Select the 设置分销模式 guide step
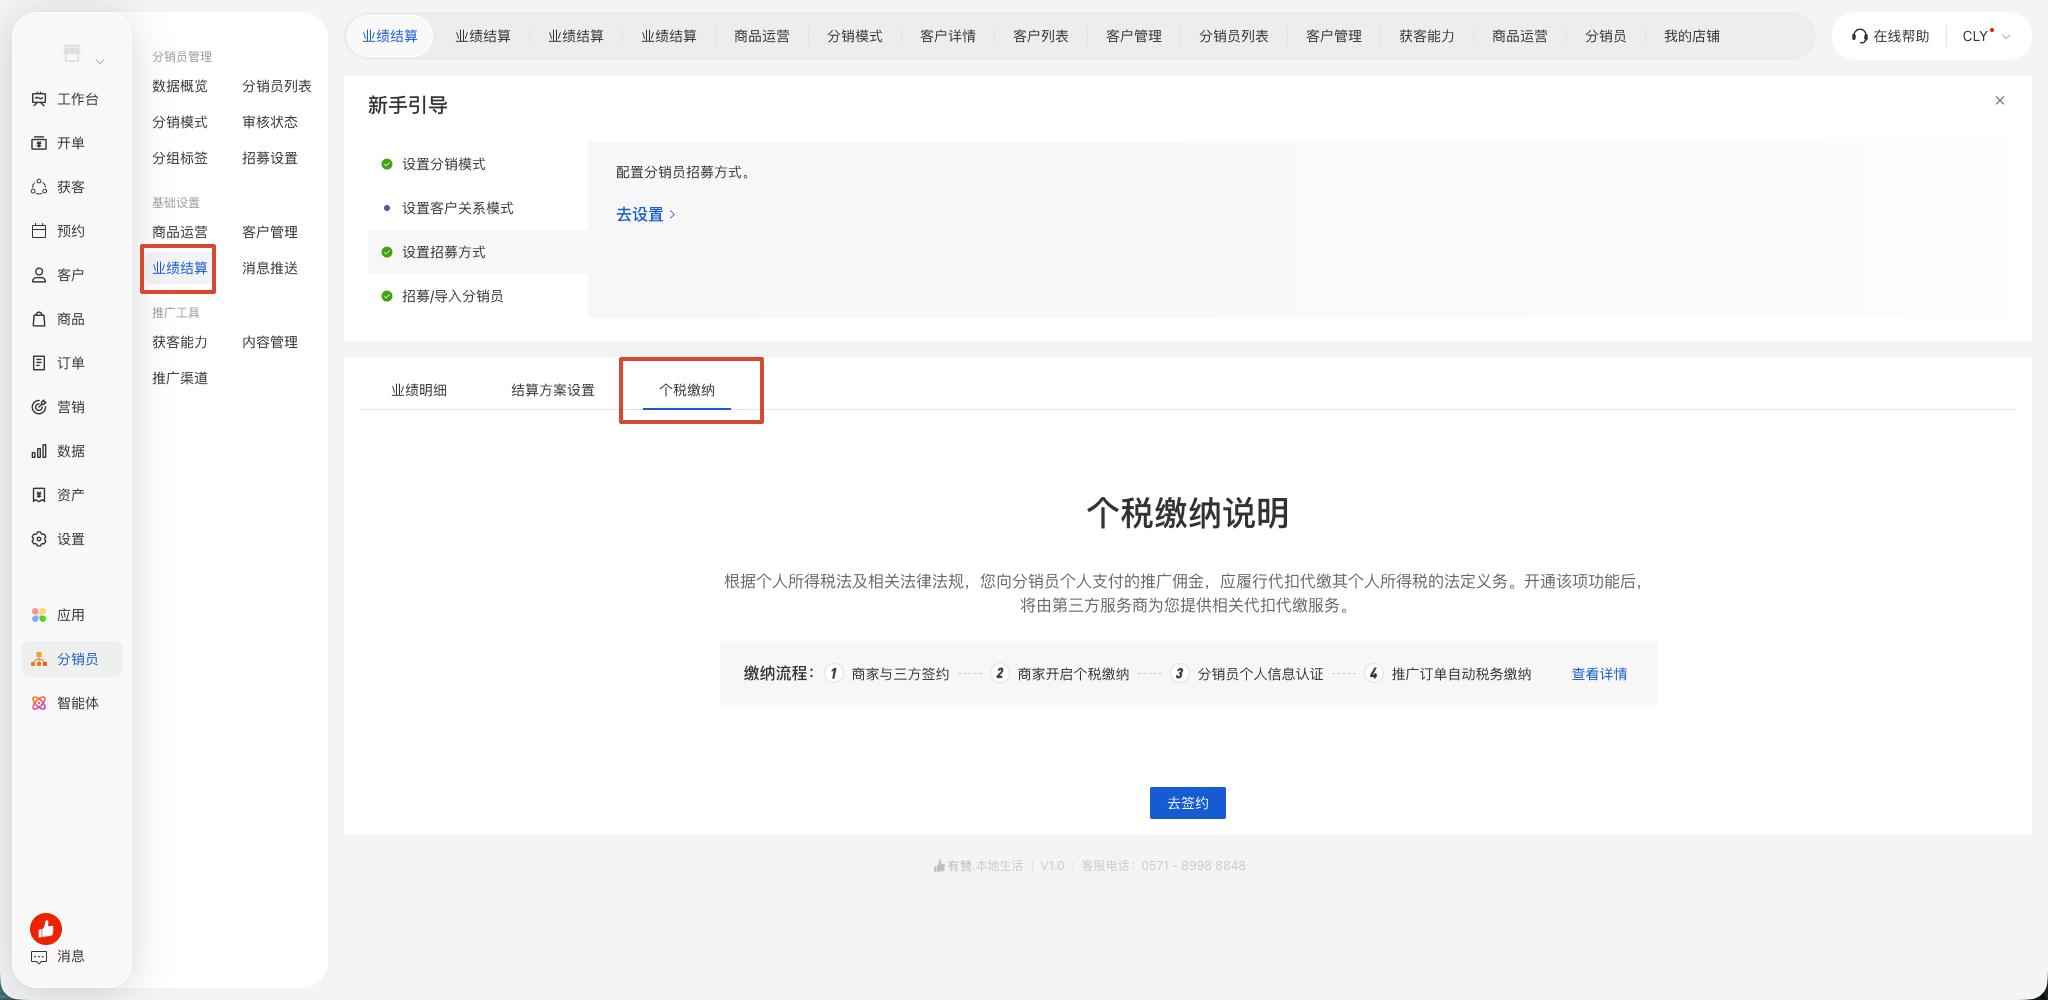 (478, 164)
